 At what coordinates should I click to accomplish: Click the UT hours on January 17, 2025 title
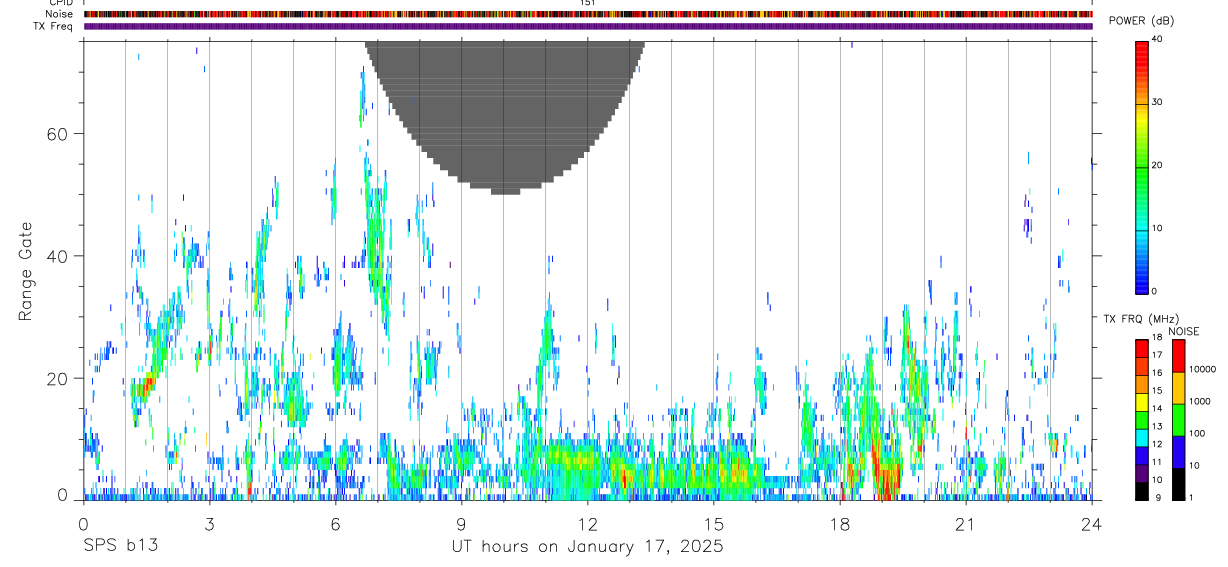tap(587, 547)
